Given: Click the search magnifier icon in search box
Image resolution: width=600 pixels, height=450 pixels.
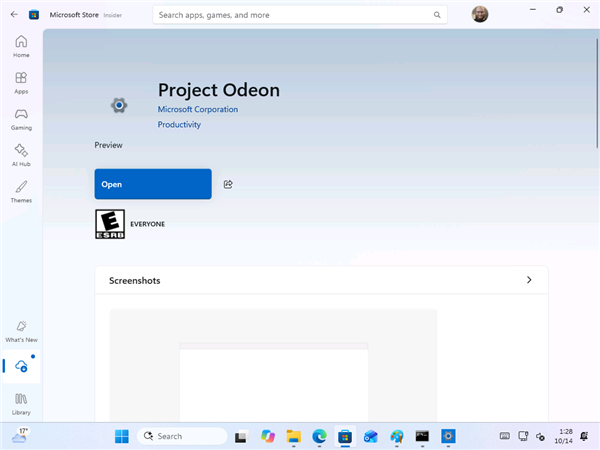Looking at the screenshot, I should 437,15.
